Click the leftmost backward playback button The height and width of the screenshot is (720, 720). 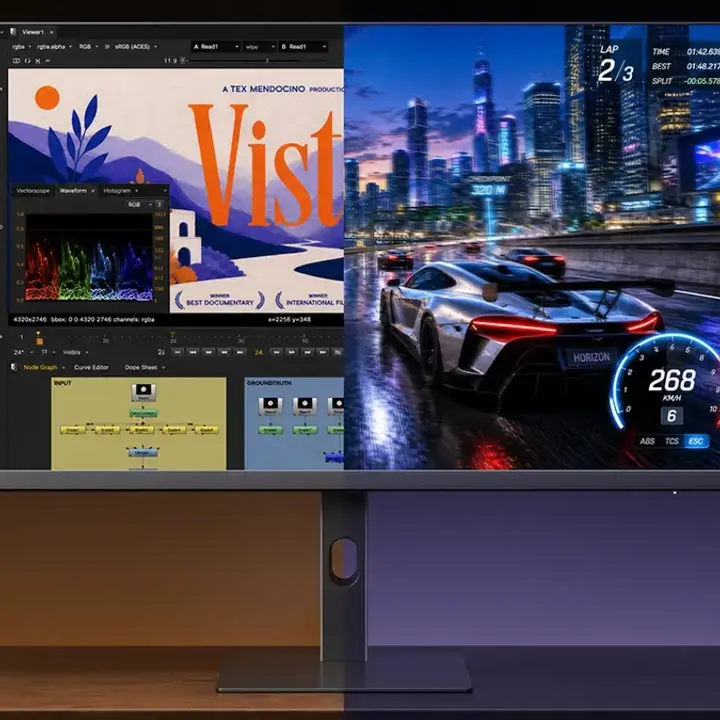(178, 352)
